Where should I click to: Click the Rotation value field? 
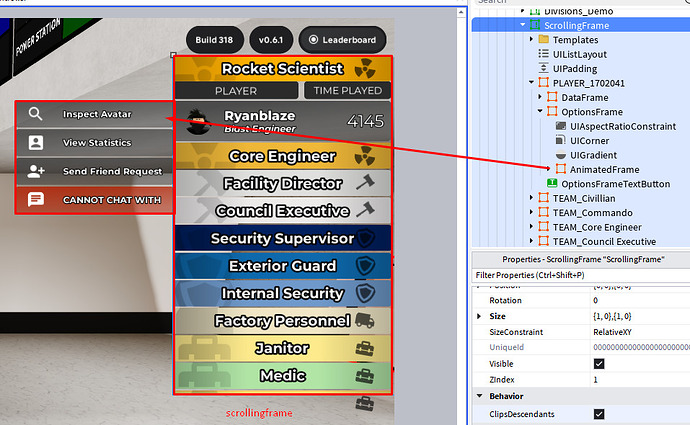click(640, 300)
